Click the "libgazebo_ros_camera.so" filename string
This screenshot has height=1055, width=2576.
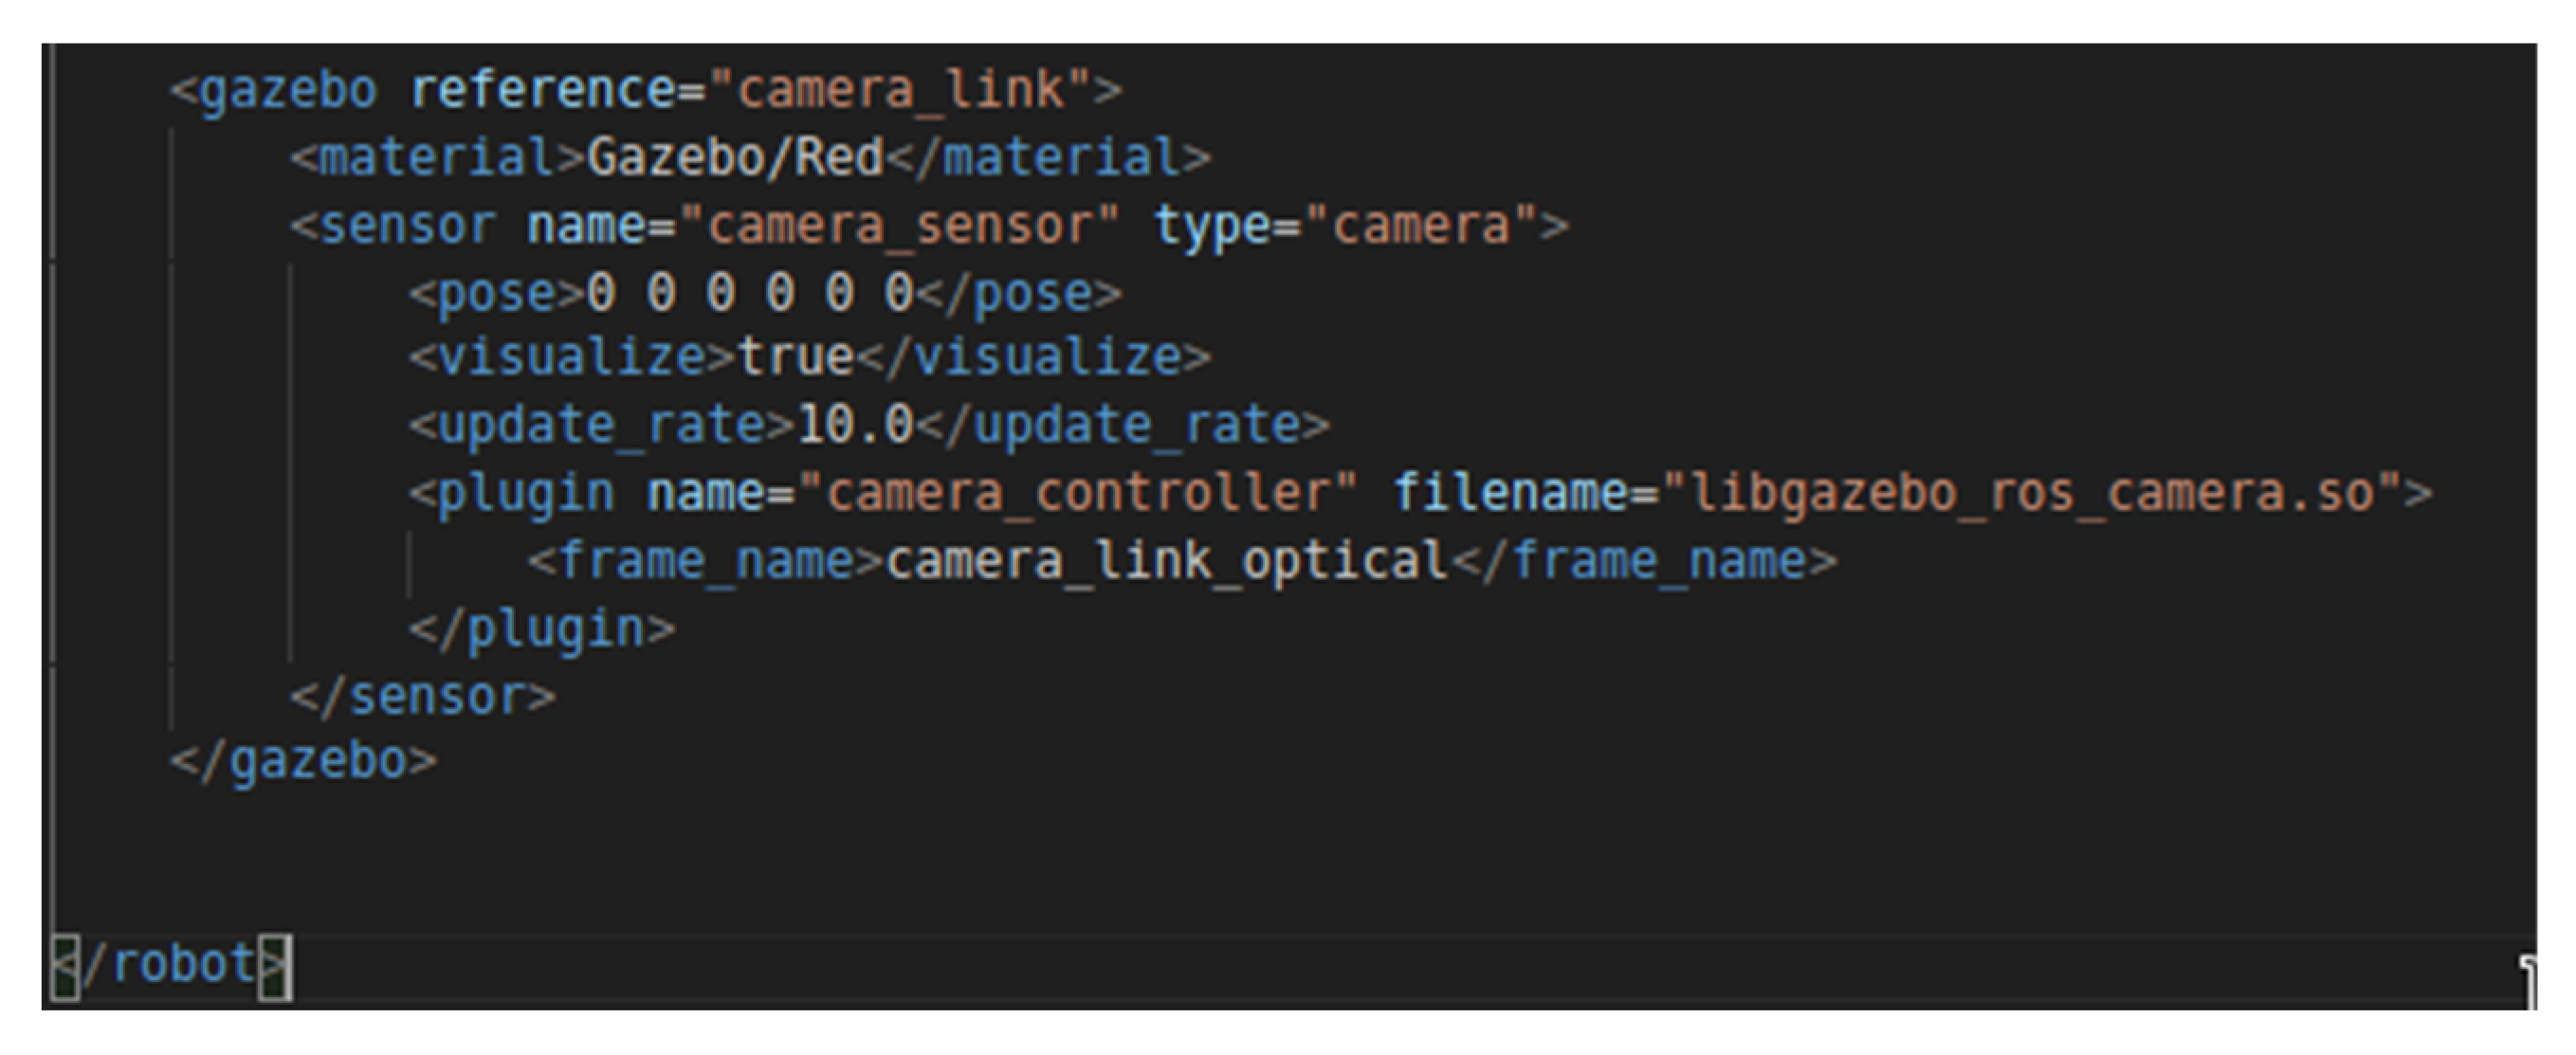(2030, 493)
